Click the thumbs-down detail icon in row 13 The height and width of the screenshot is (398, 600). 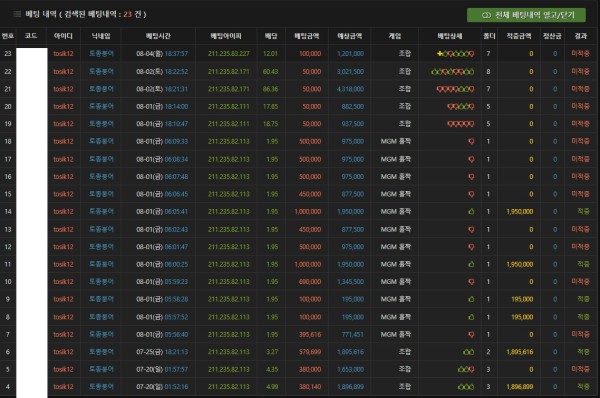[471, 230]
